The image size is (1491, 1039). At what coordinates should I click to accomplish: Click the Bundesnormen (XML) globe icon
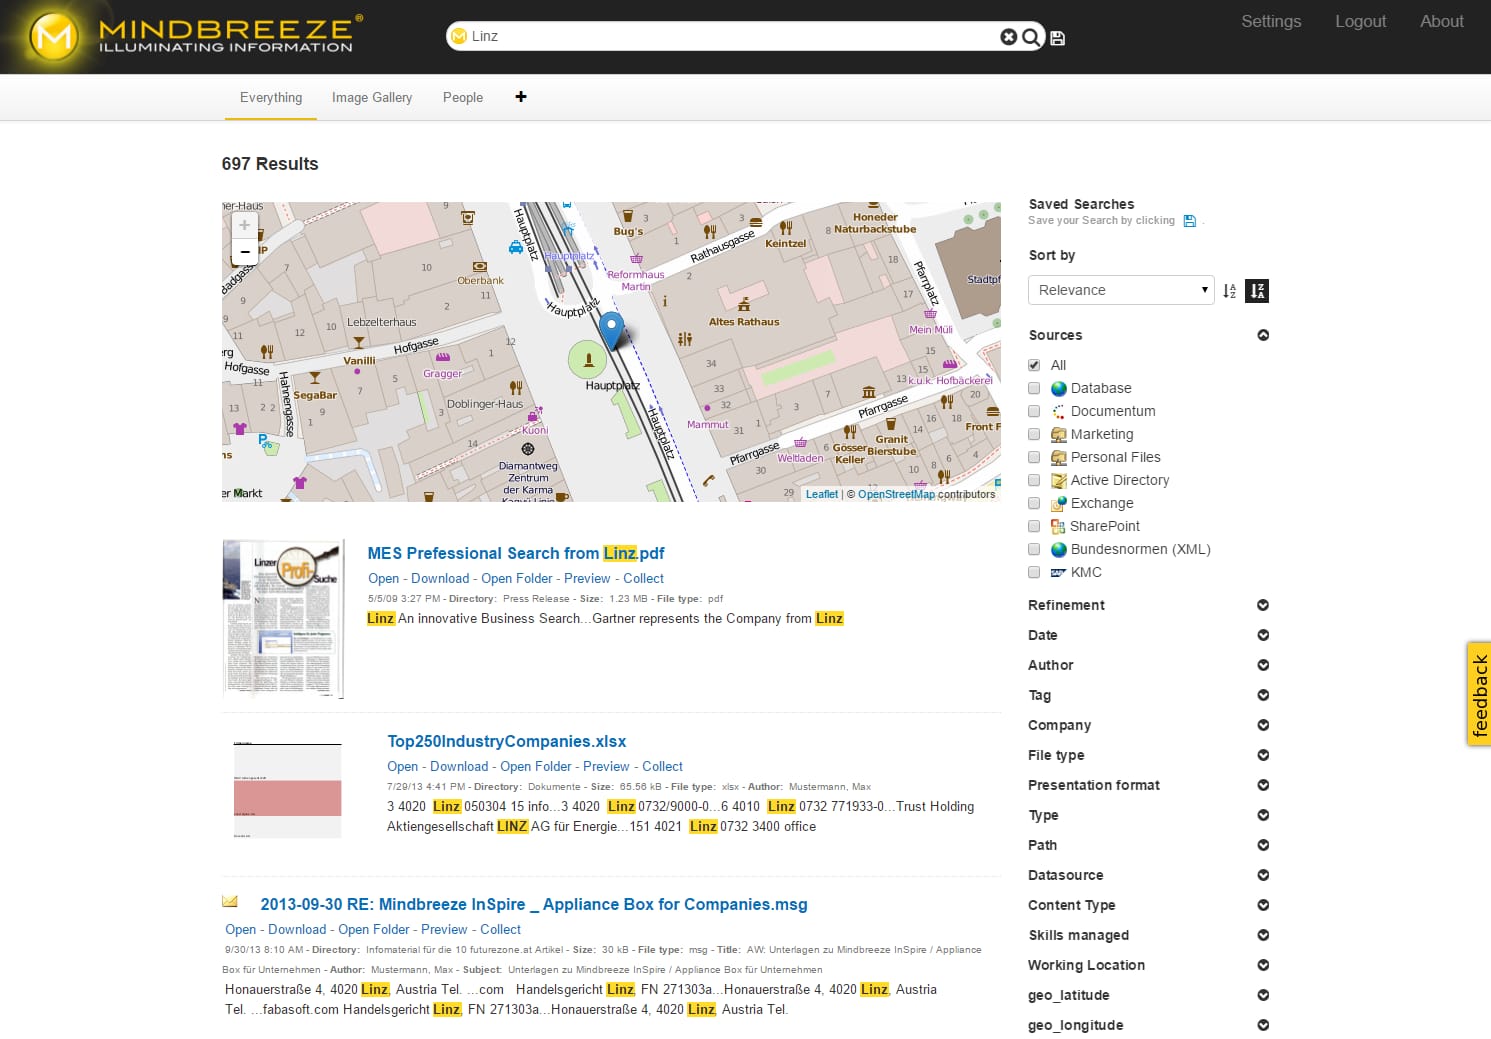point(1059,550)
